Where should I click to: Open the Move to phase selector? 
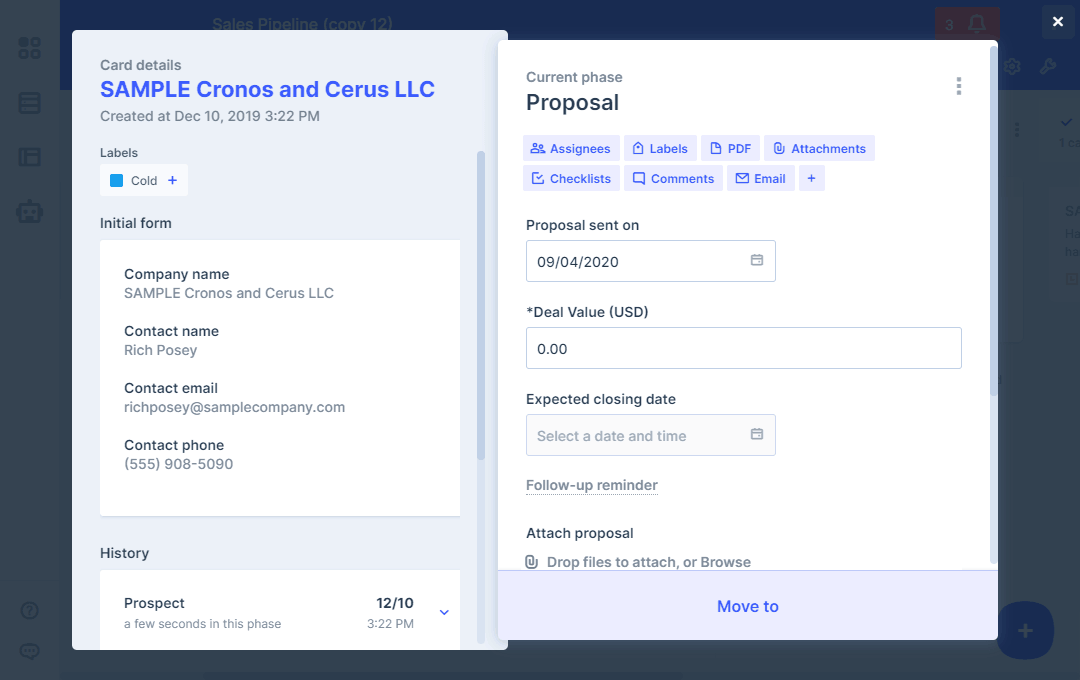(x=747, y=606)
